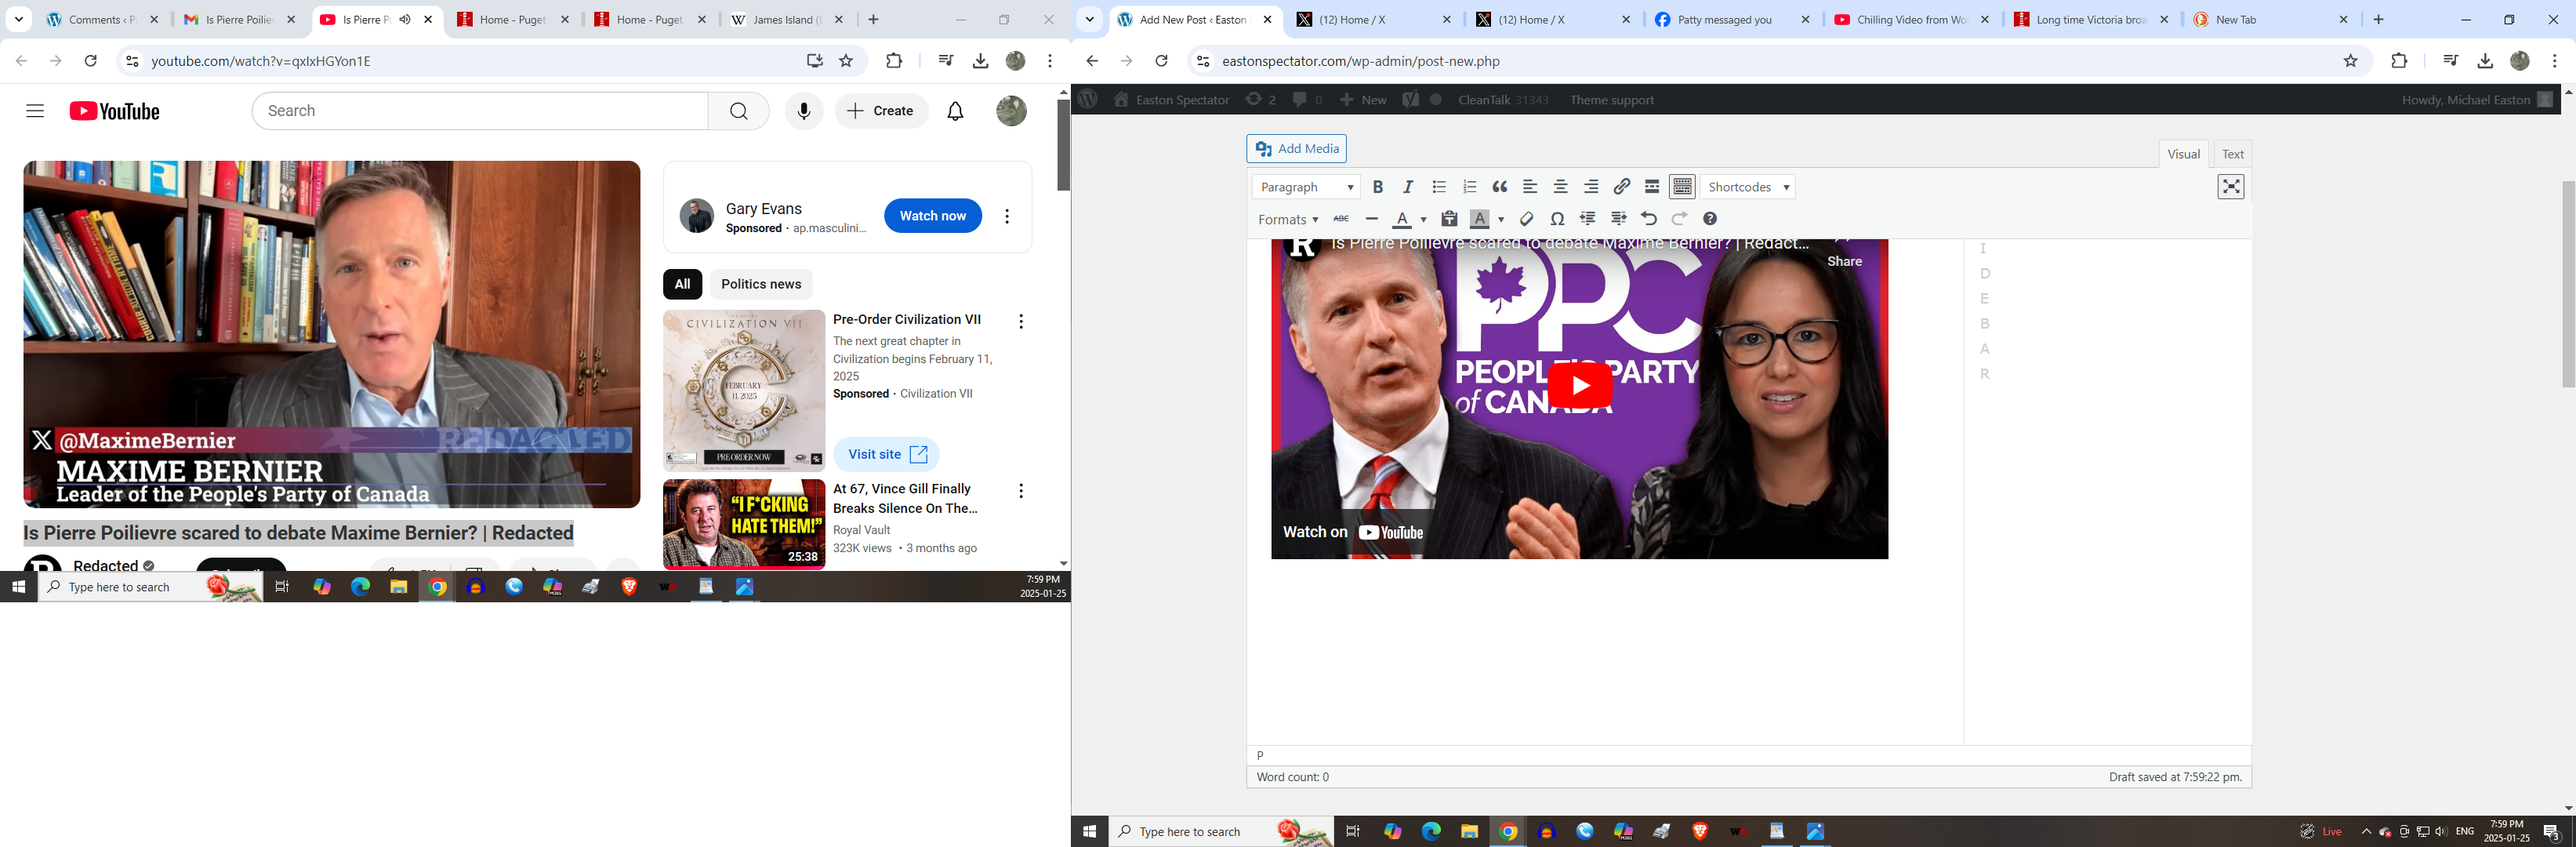This screenshot has width=2576, height=847.
Task: Start YouTube voice search with microphone
Action: [803, 111]
